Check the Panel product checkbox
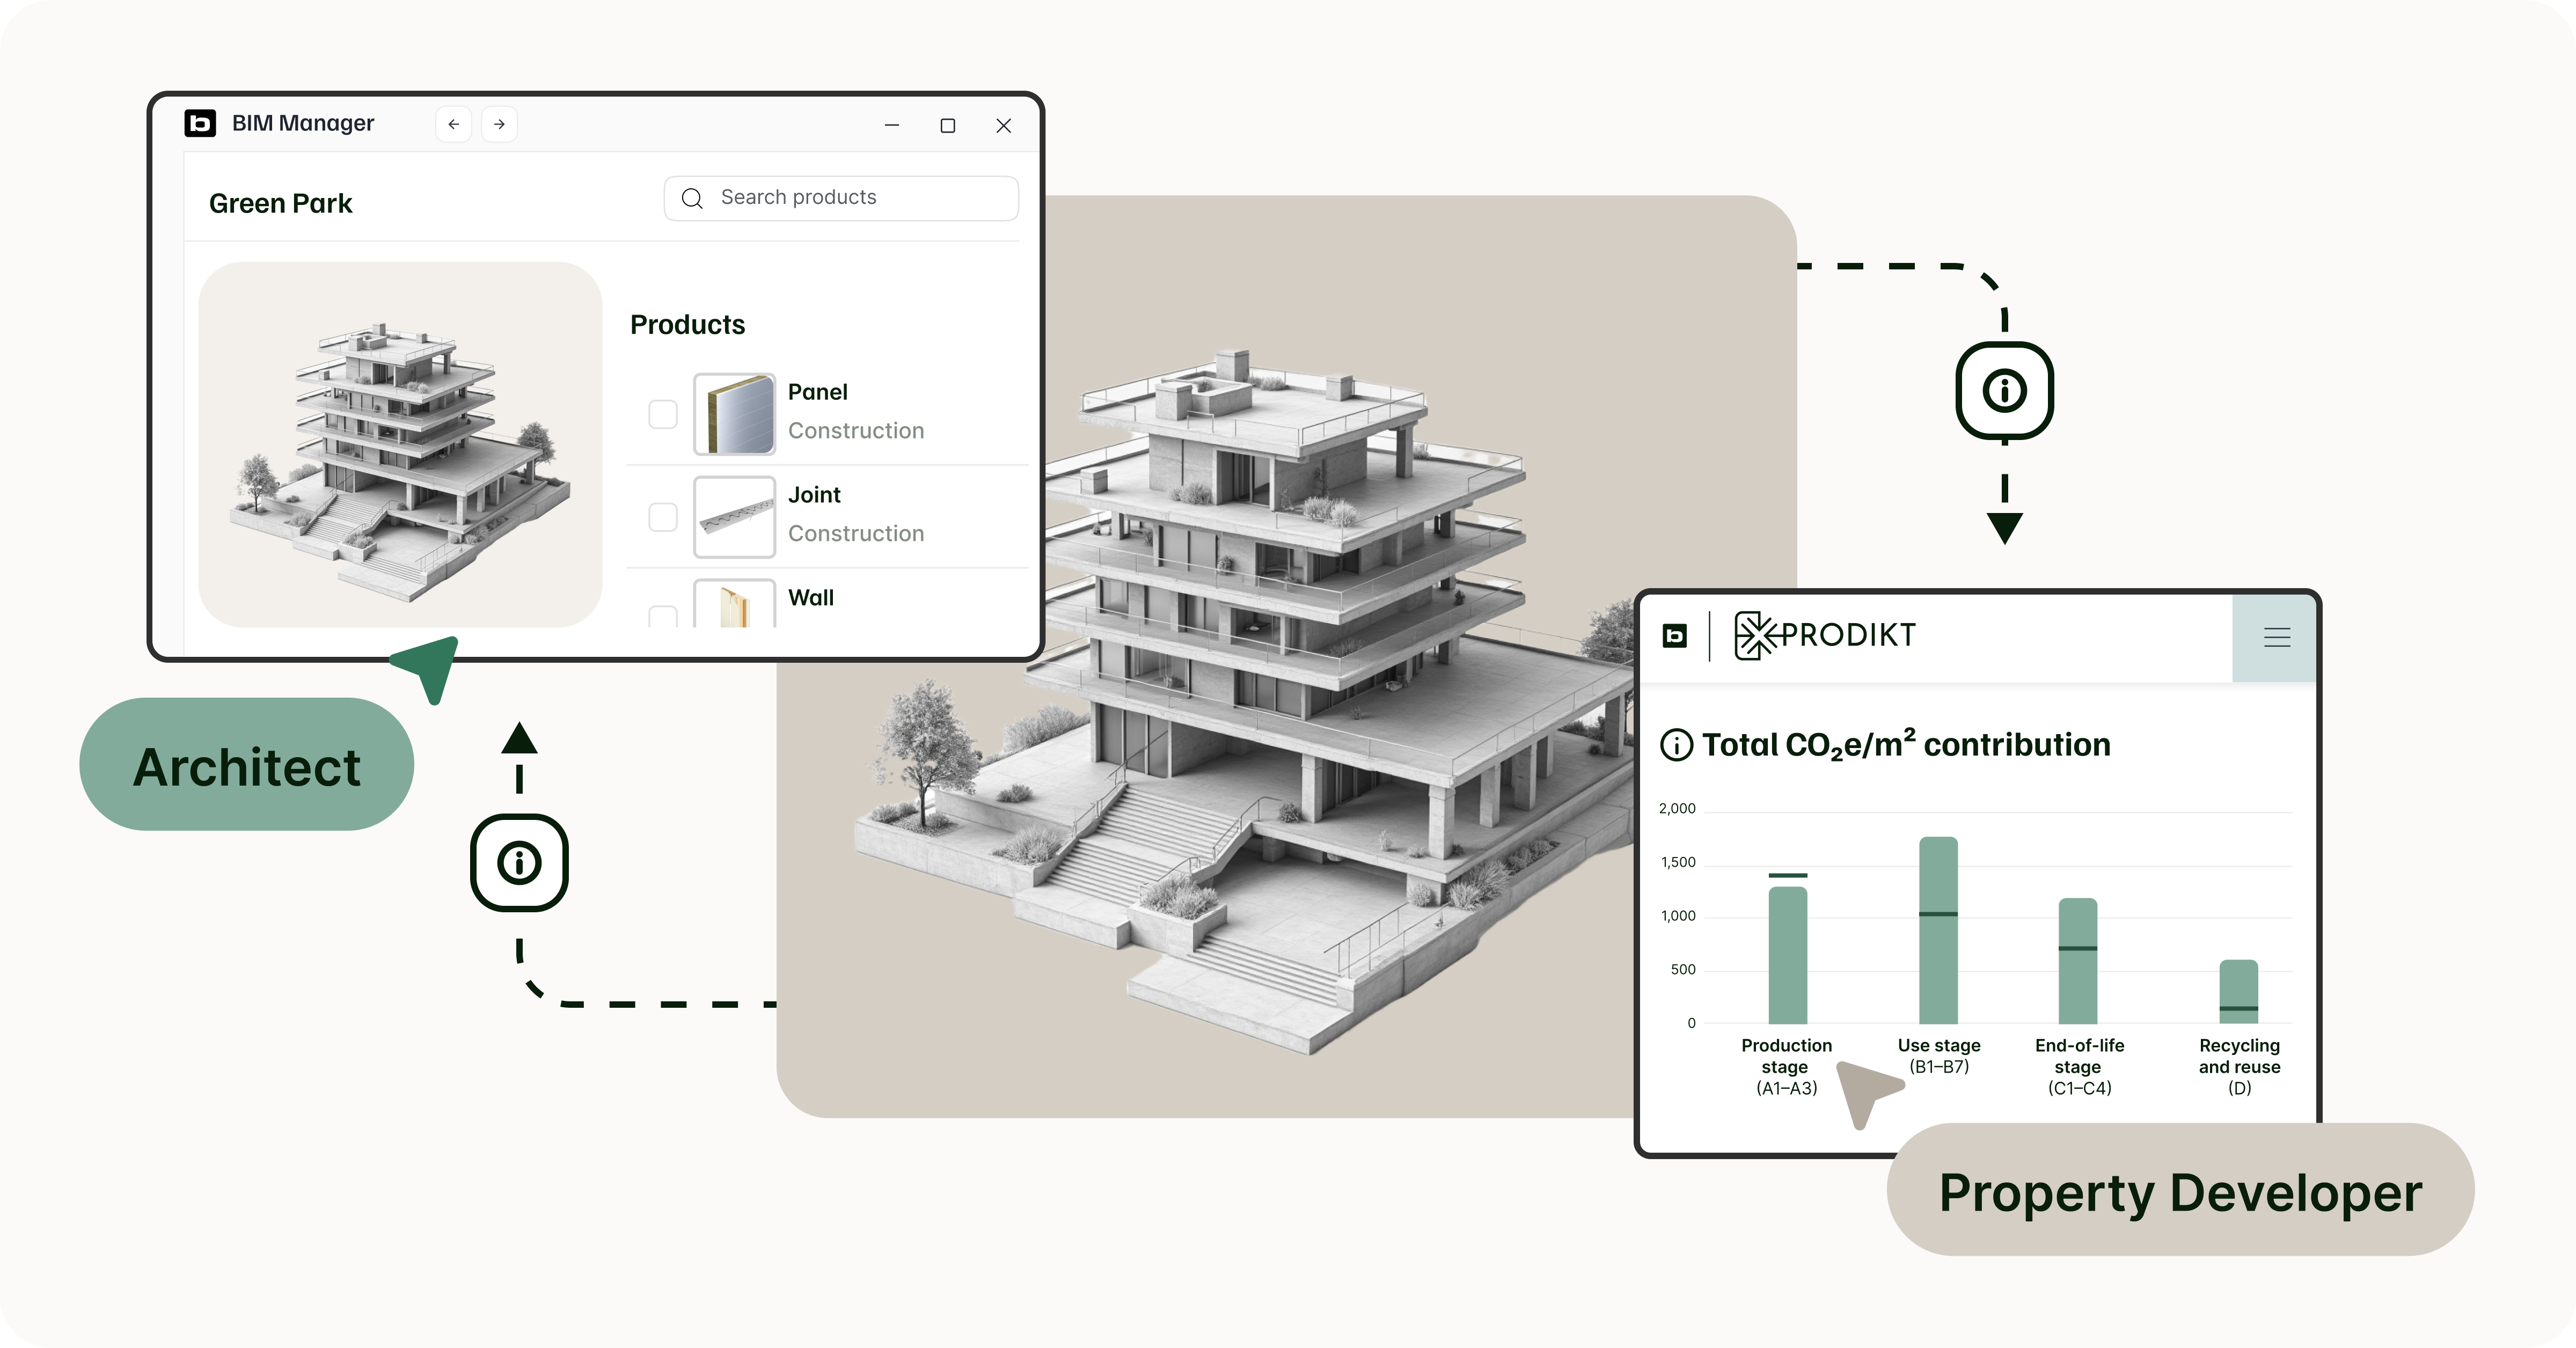The height and width of the screenshot is (1348, 2576). click(x=663, y=414)
